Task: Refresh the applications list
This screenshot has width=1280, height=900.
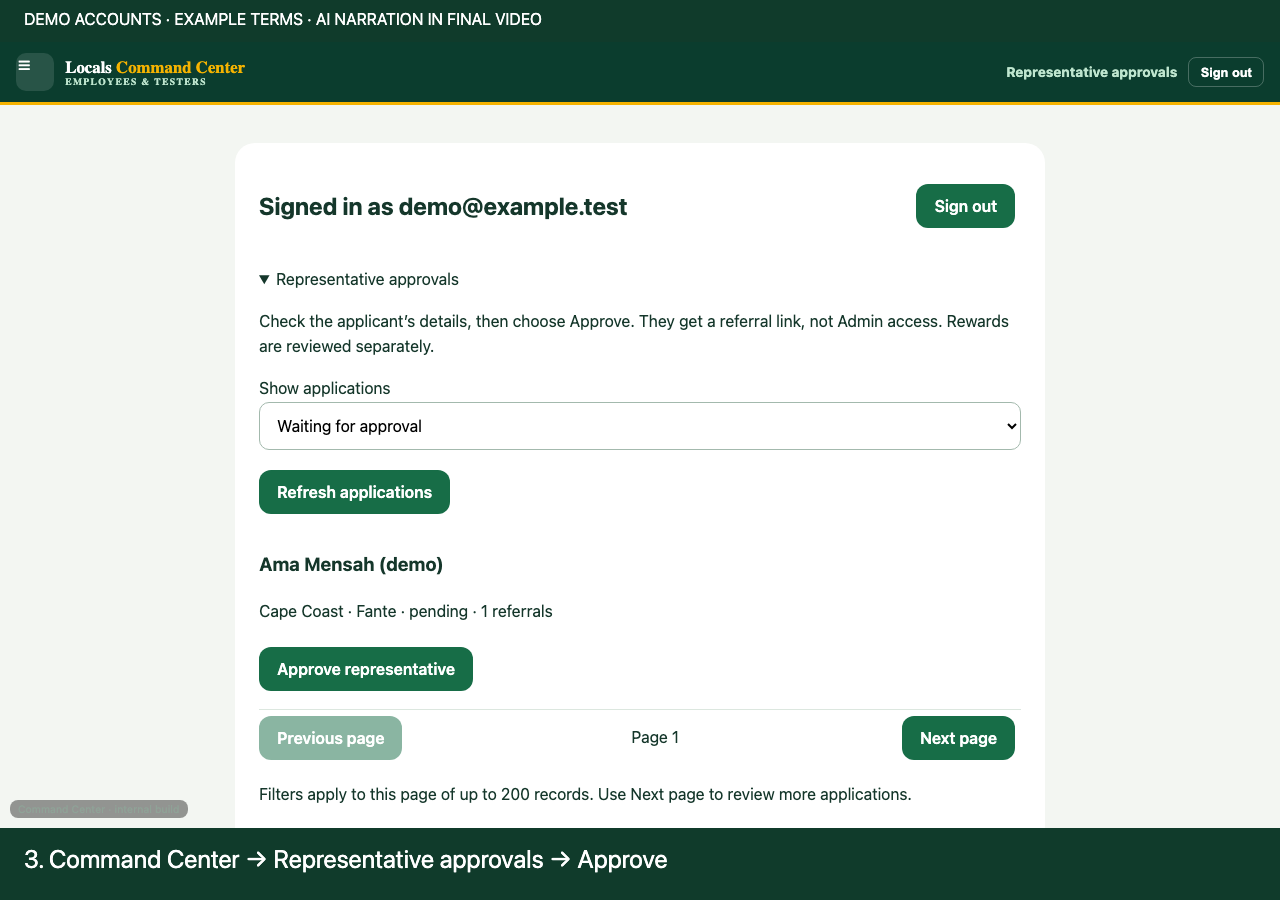Action: pos(354,492)
